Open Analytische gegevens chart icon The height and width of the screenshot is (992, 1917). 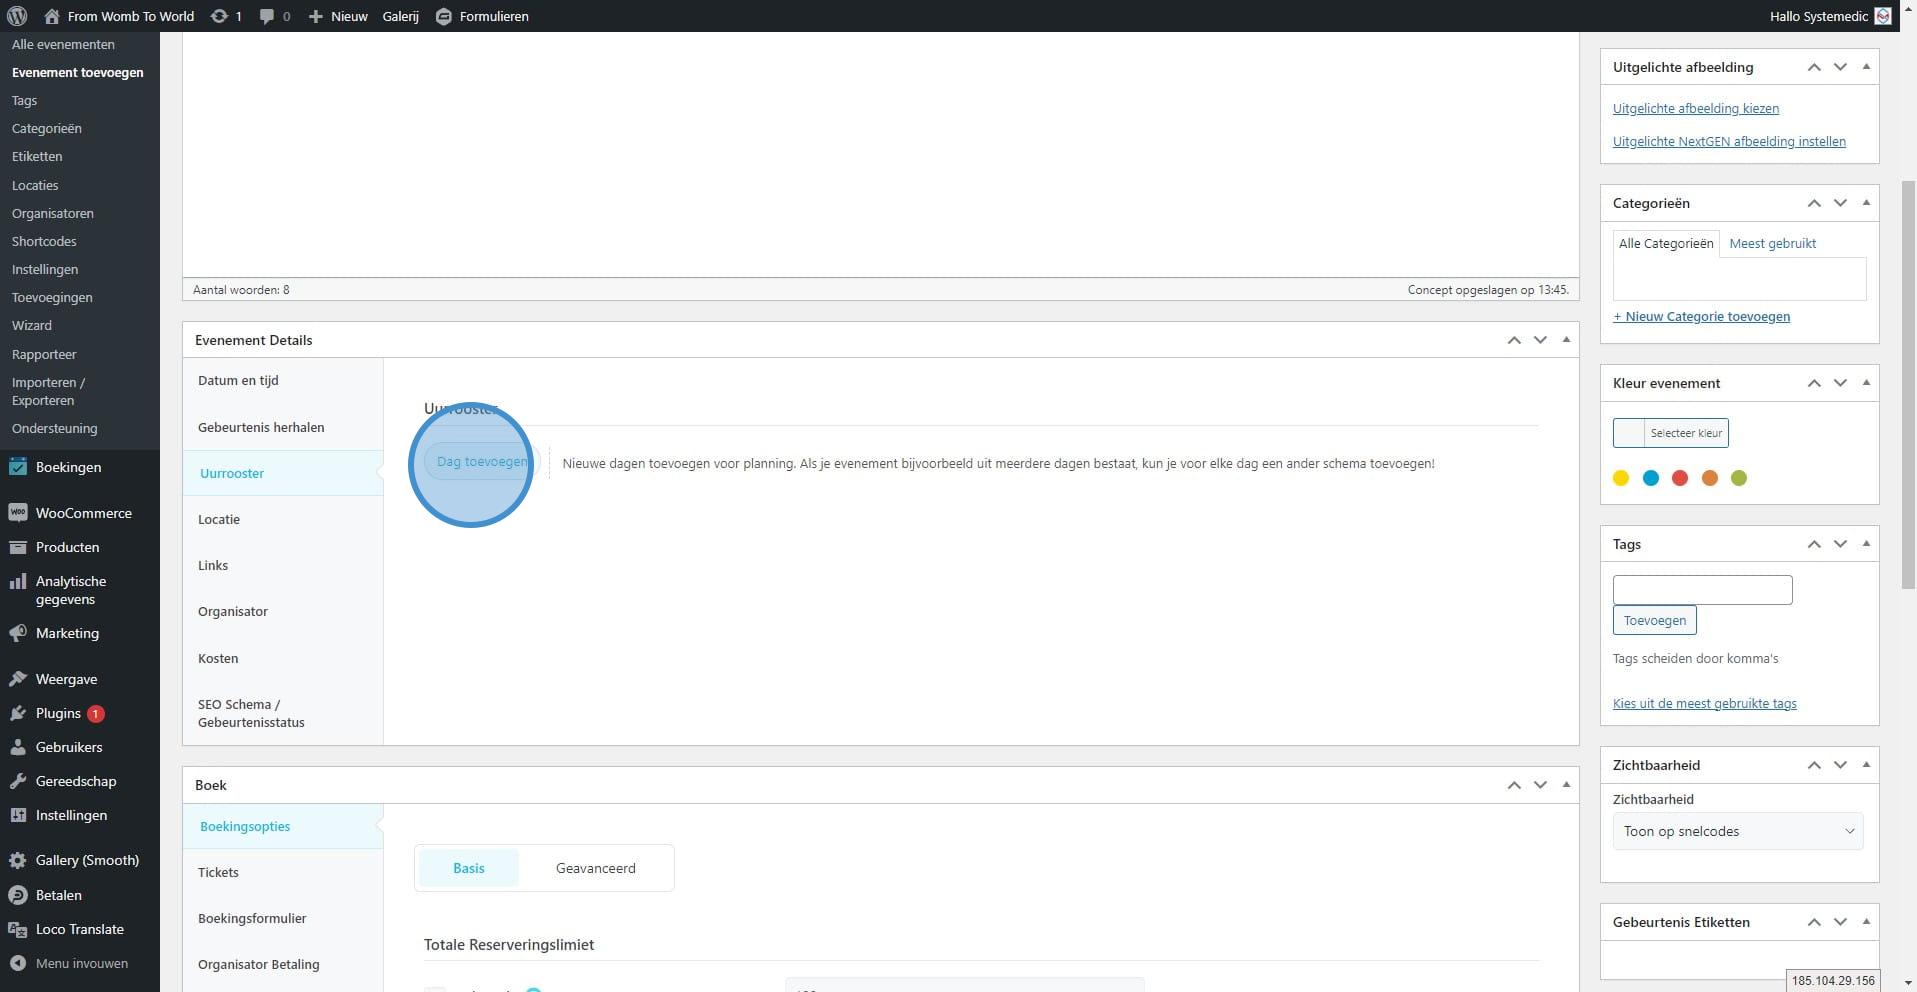[x=17, y=581]
